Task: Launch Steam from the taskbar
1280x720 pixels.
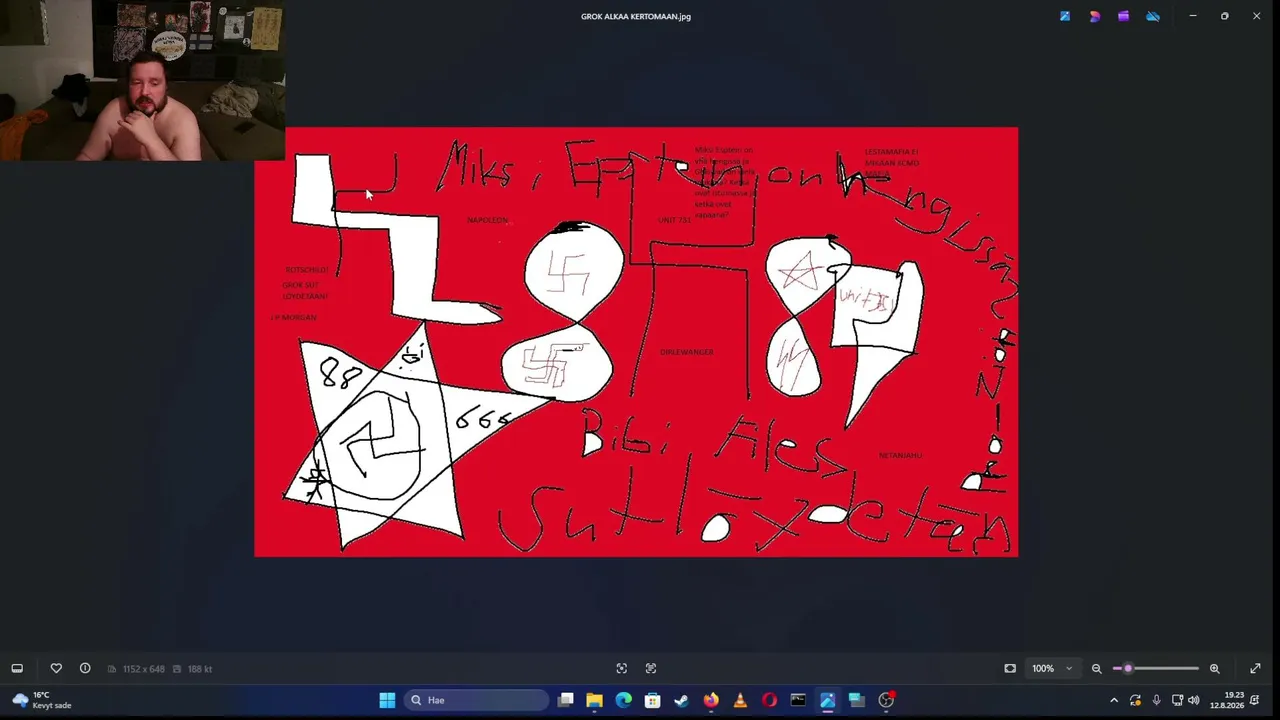Action: [682, 700]
